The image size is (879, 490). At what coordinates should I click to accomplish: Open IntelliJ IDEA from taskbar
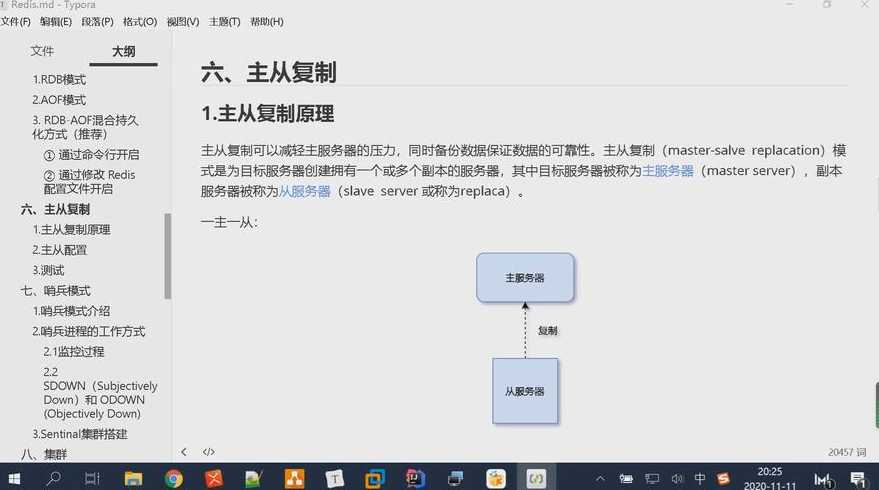click(x=415, y=478)
